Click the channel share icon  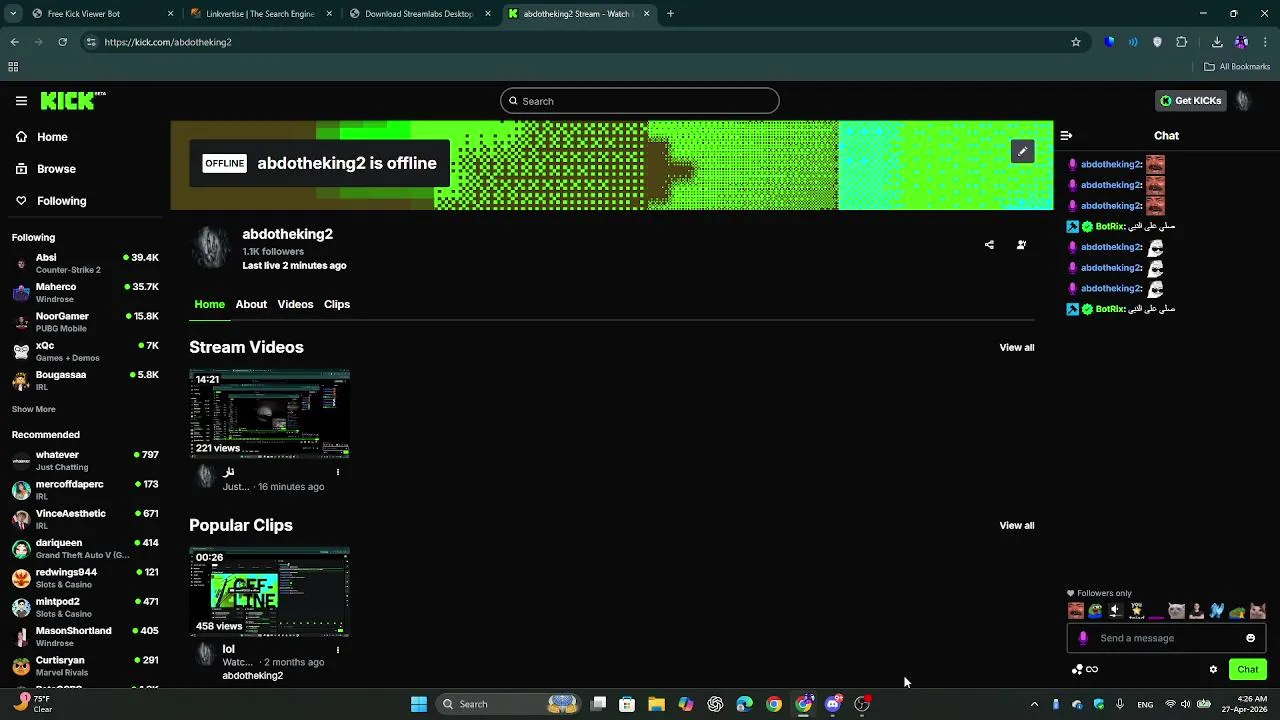point(989,245)
